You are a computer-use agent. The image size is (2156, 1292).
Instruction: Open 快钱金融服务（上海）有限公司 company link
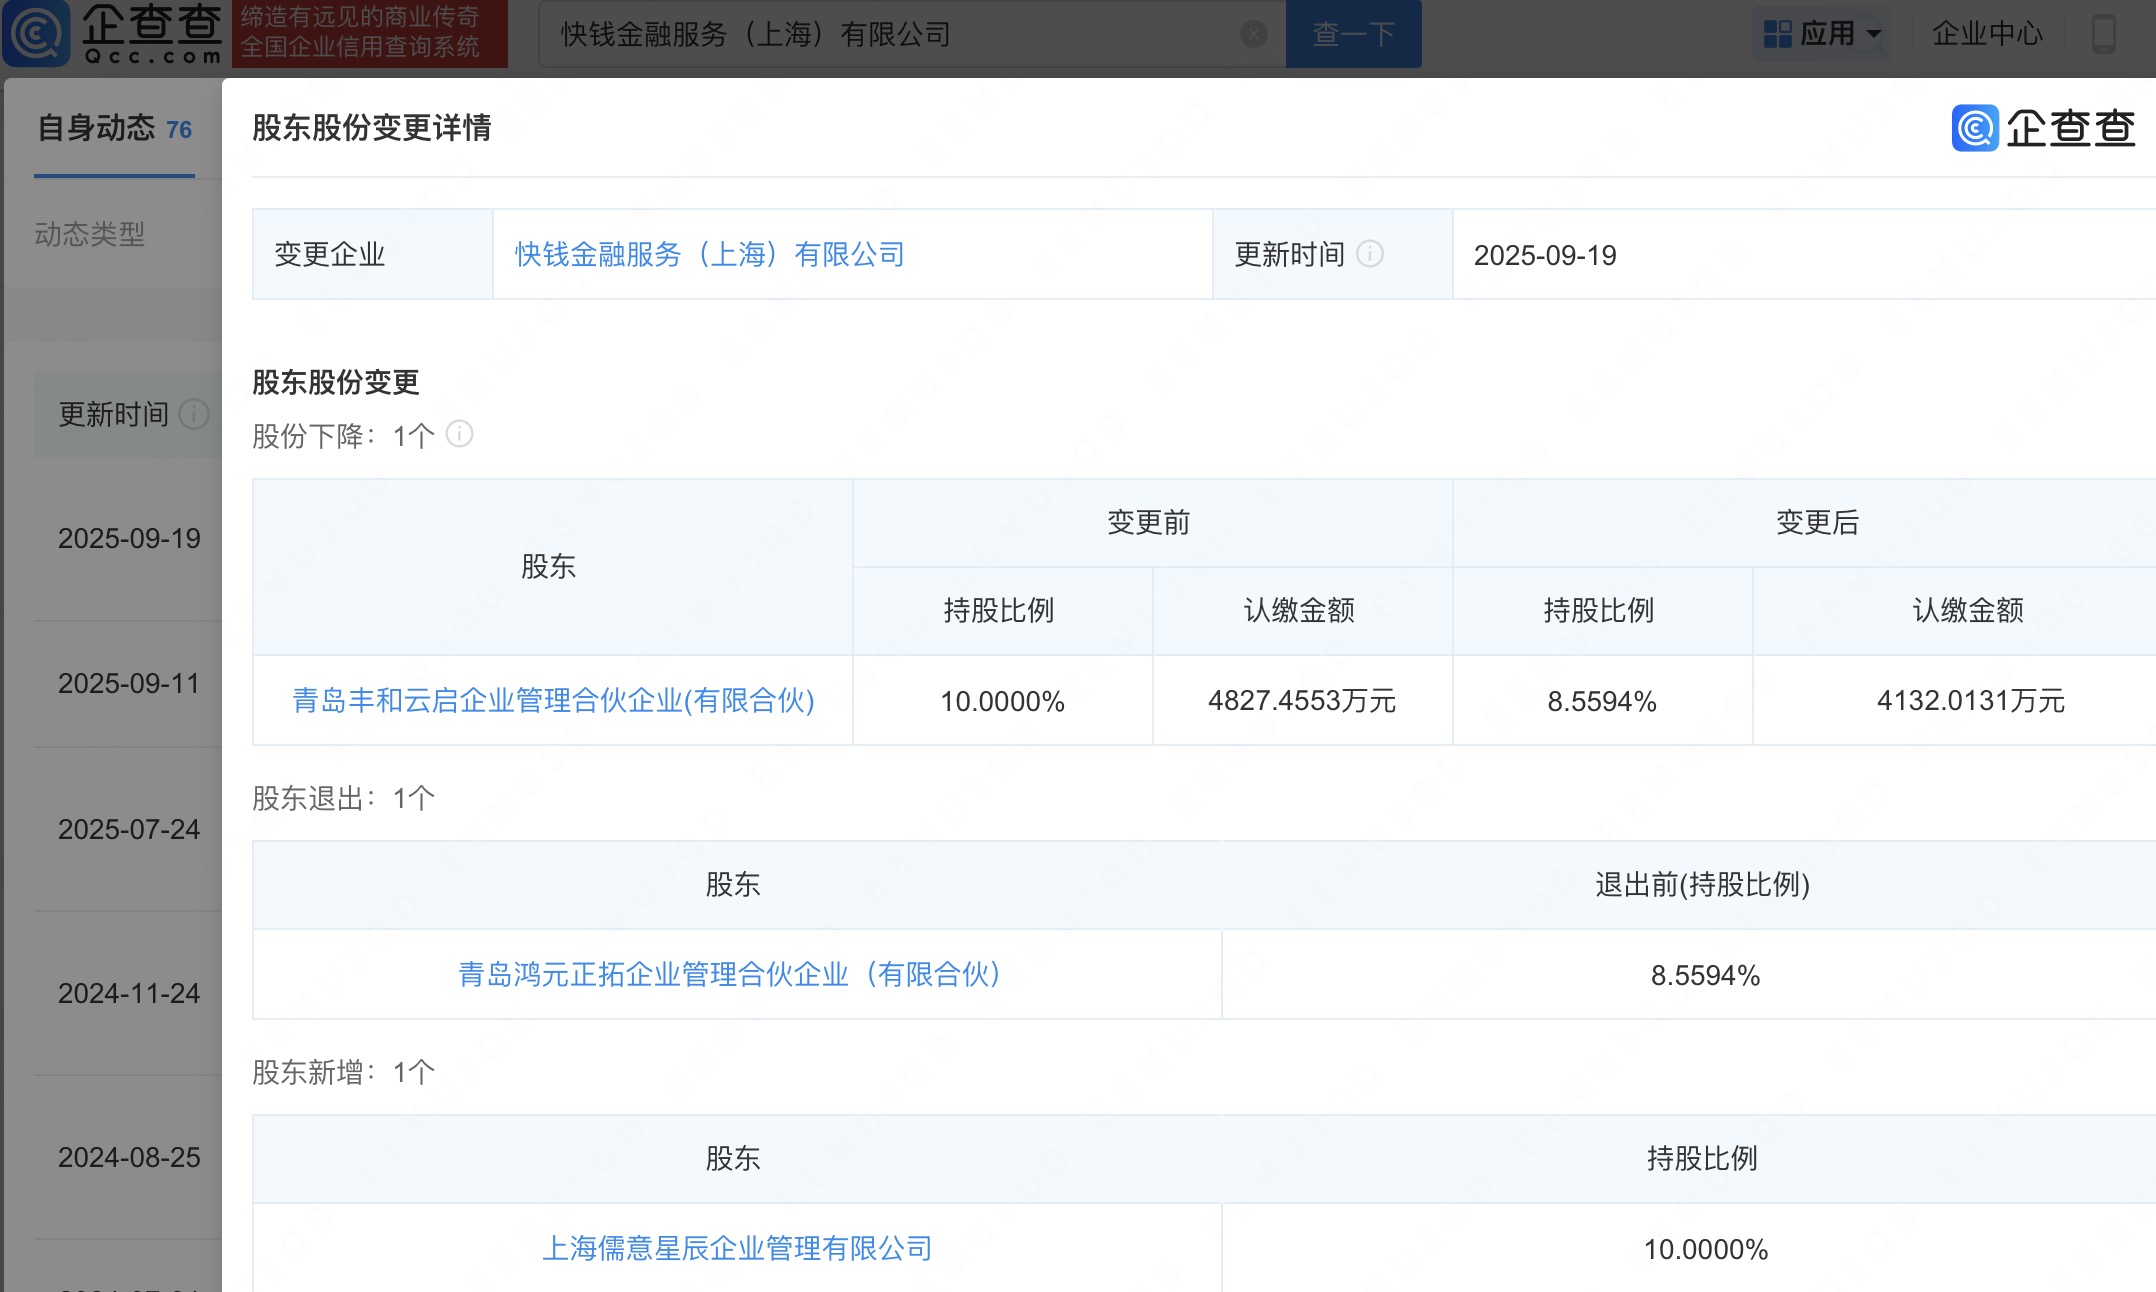click(709, 255)
